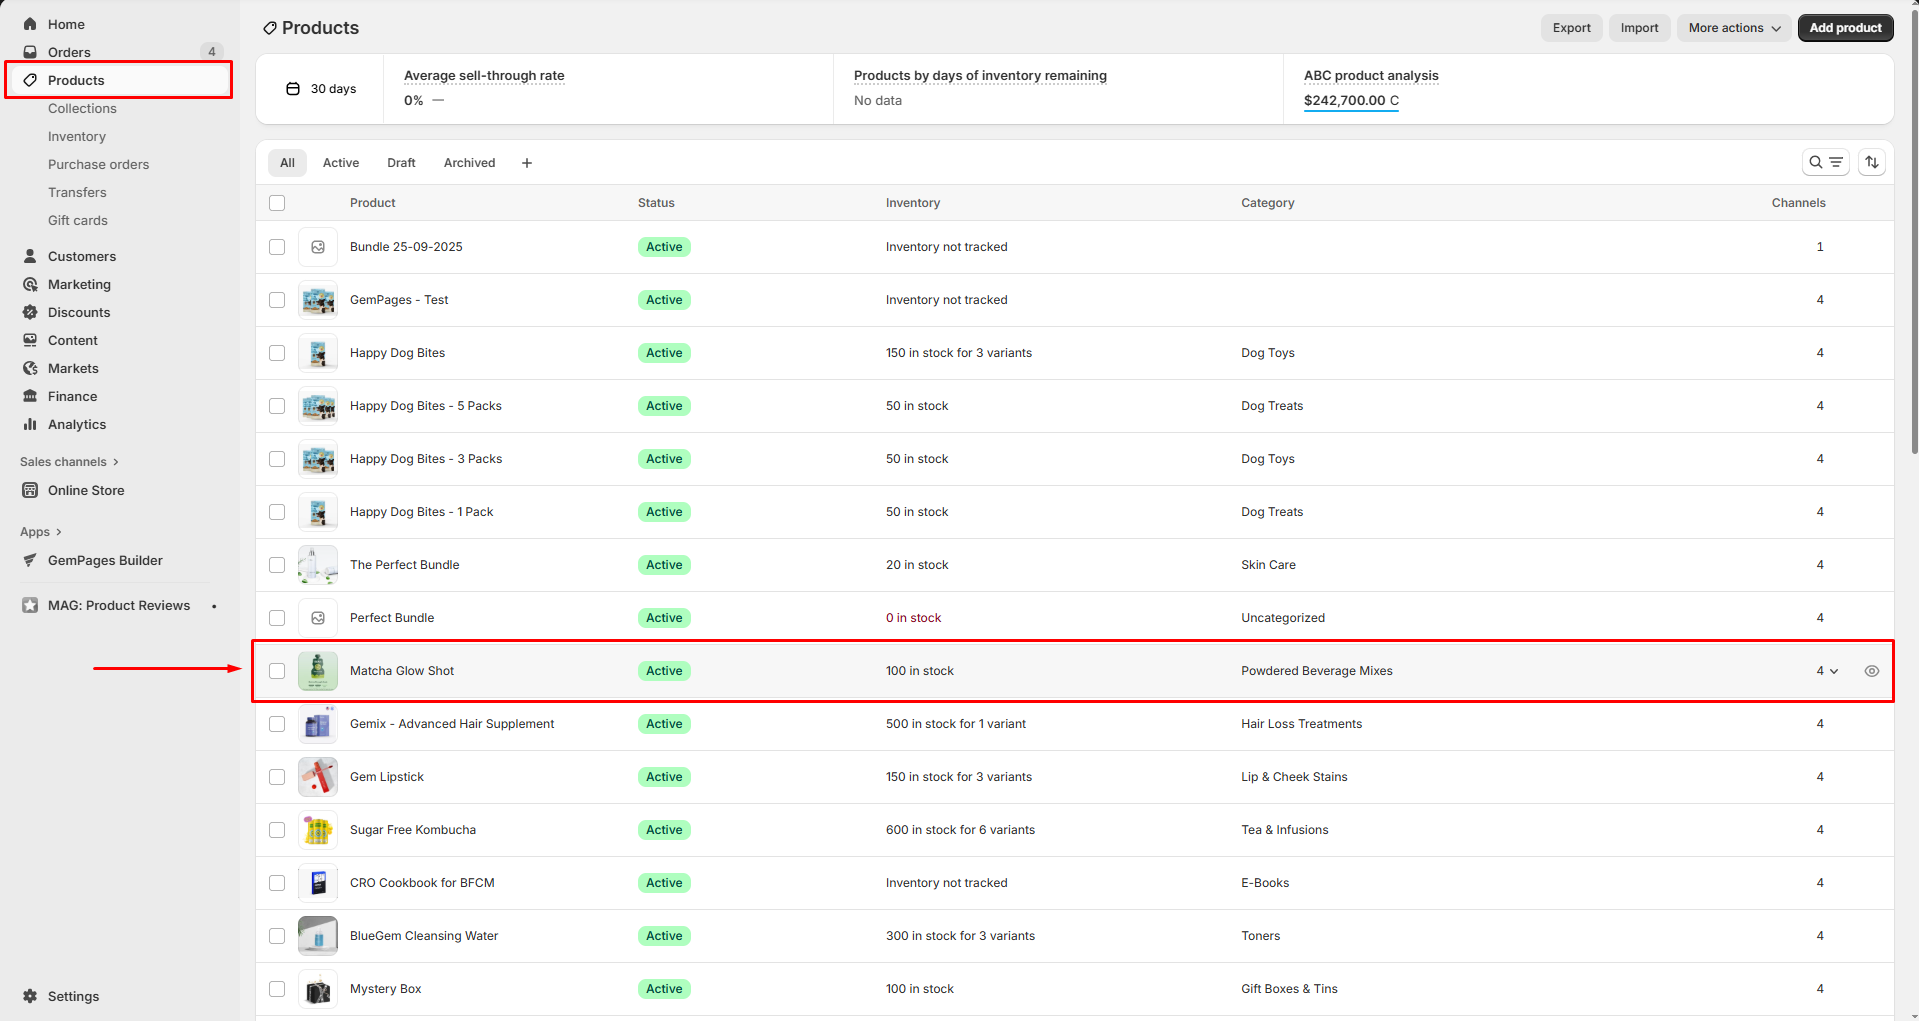
Task: Check the Matcha Glow Shot checkbox
Action: coord(277,671)
